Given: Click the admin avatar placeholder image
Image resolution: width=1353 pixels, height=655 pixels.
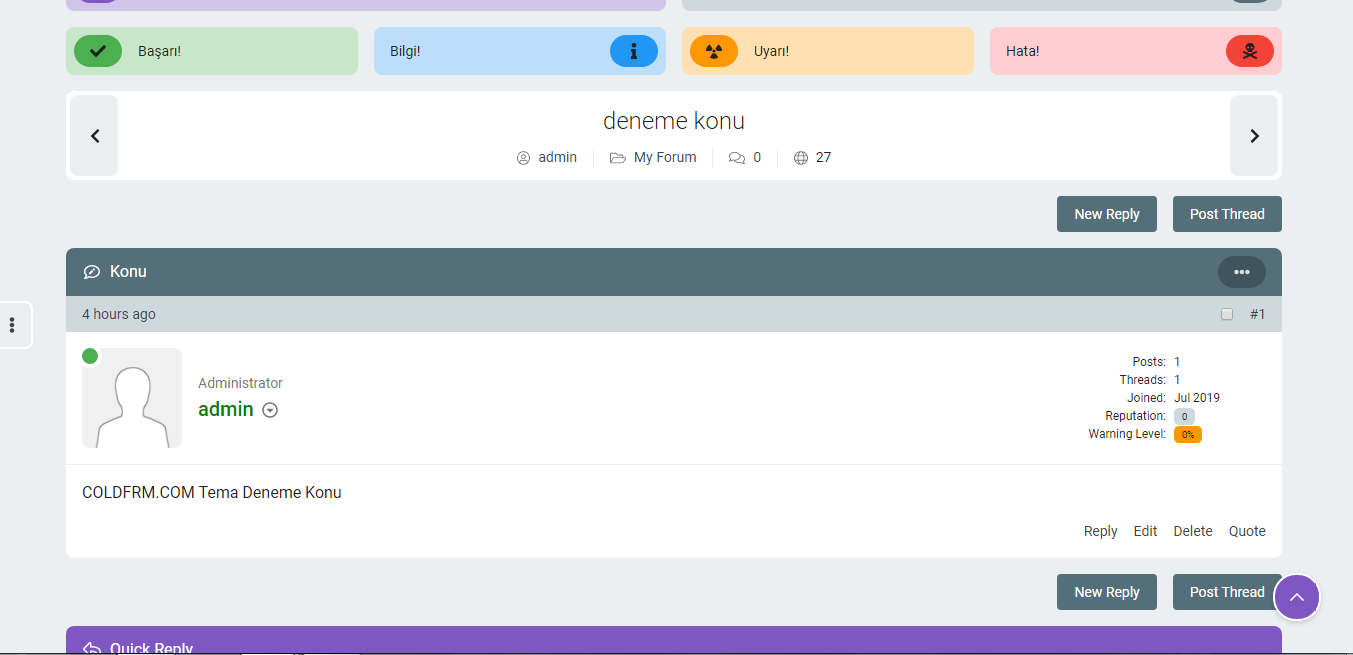Looking at the screenshot, I should (x=132, y=398).
